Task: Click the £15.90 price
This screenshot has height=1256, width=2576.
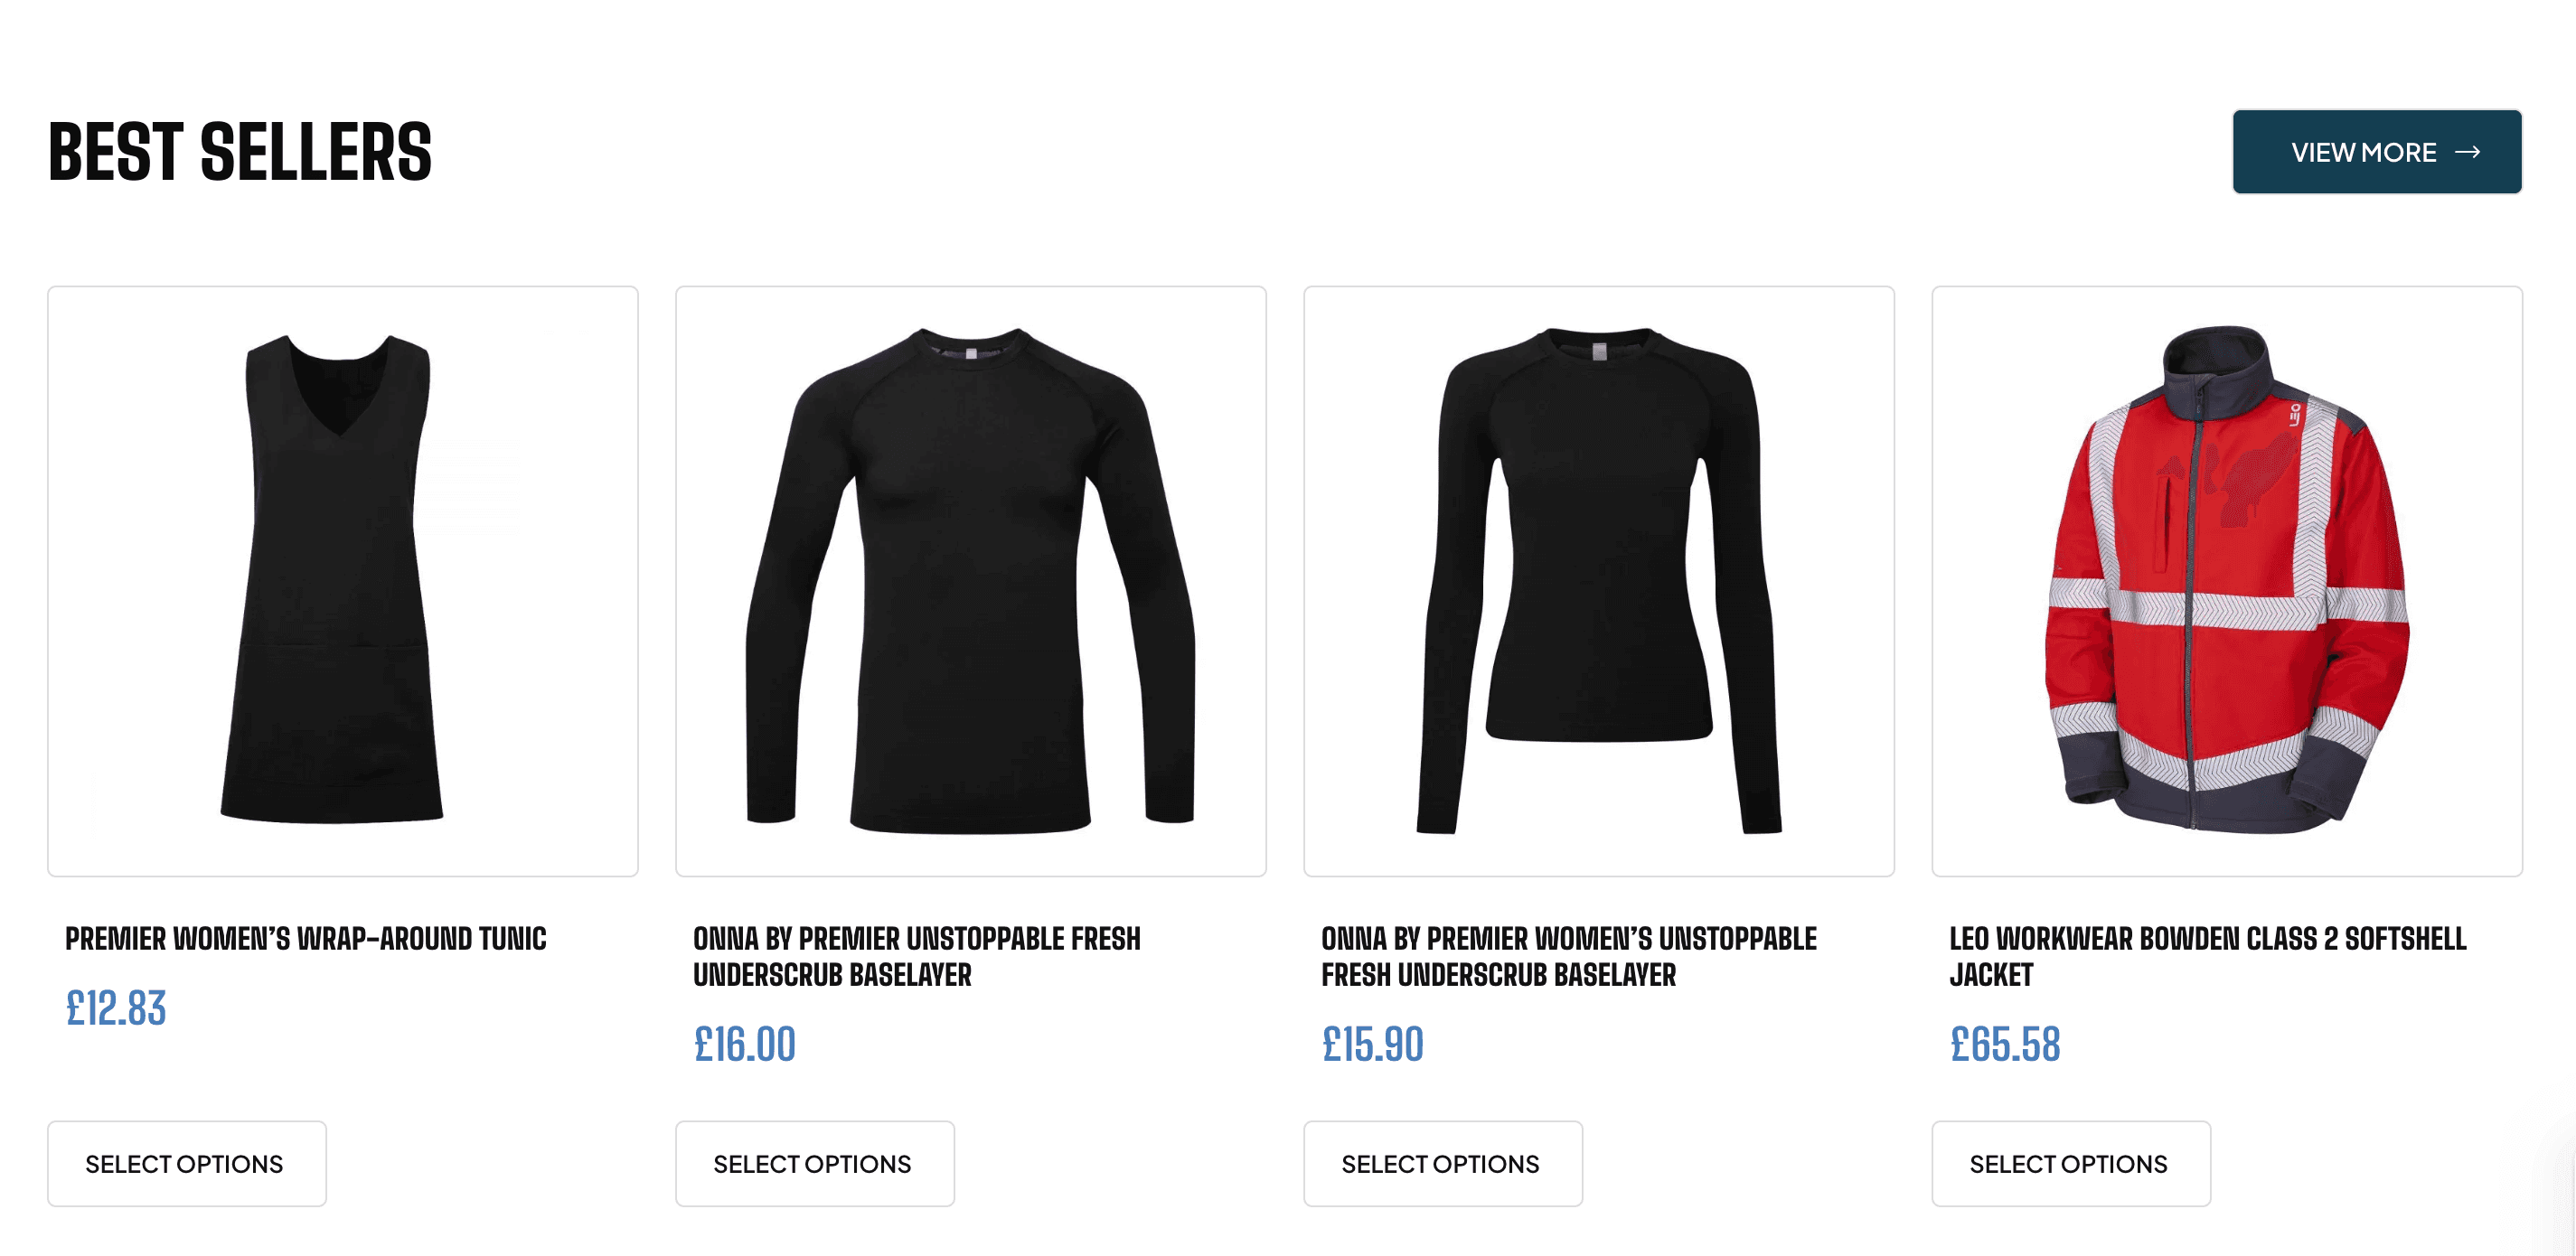Action: pyautogui.click(x=1373, y=1044)
